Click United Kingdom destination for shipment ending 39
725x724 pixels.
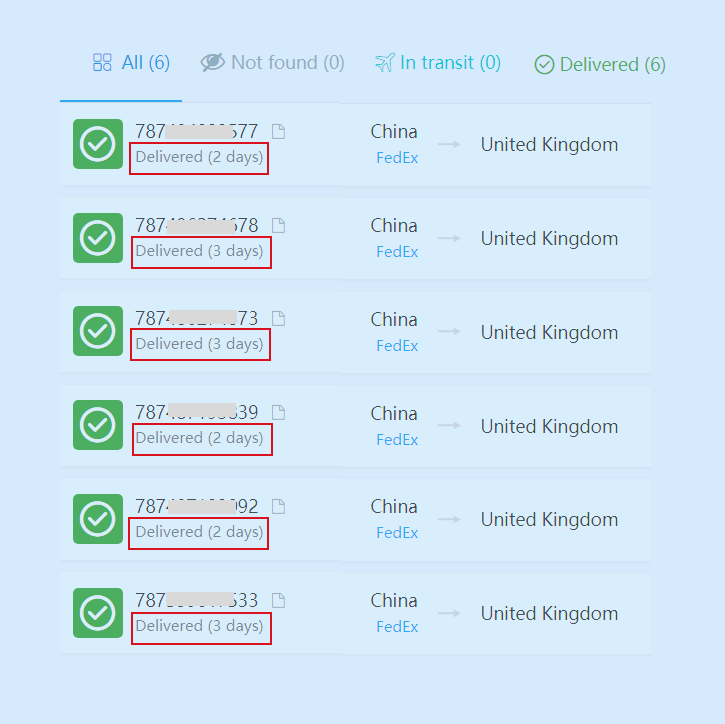[x=549, y=426]
